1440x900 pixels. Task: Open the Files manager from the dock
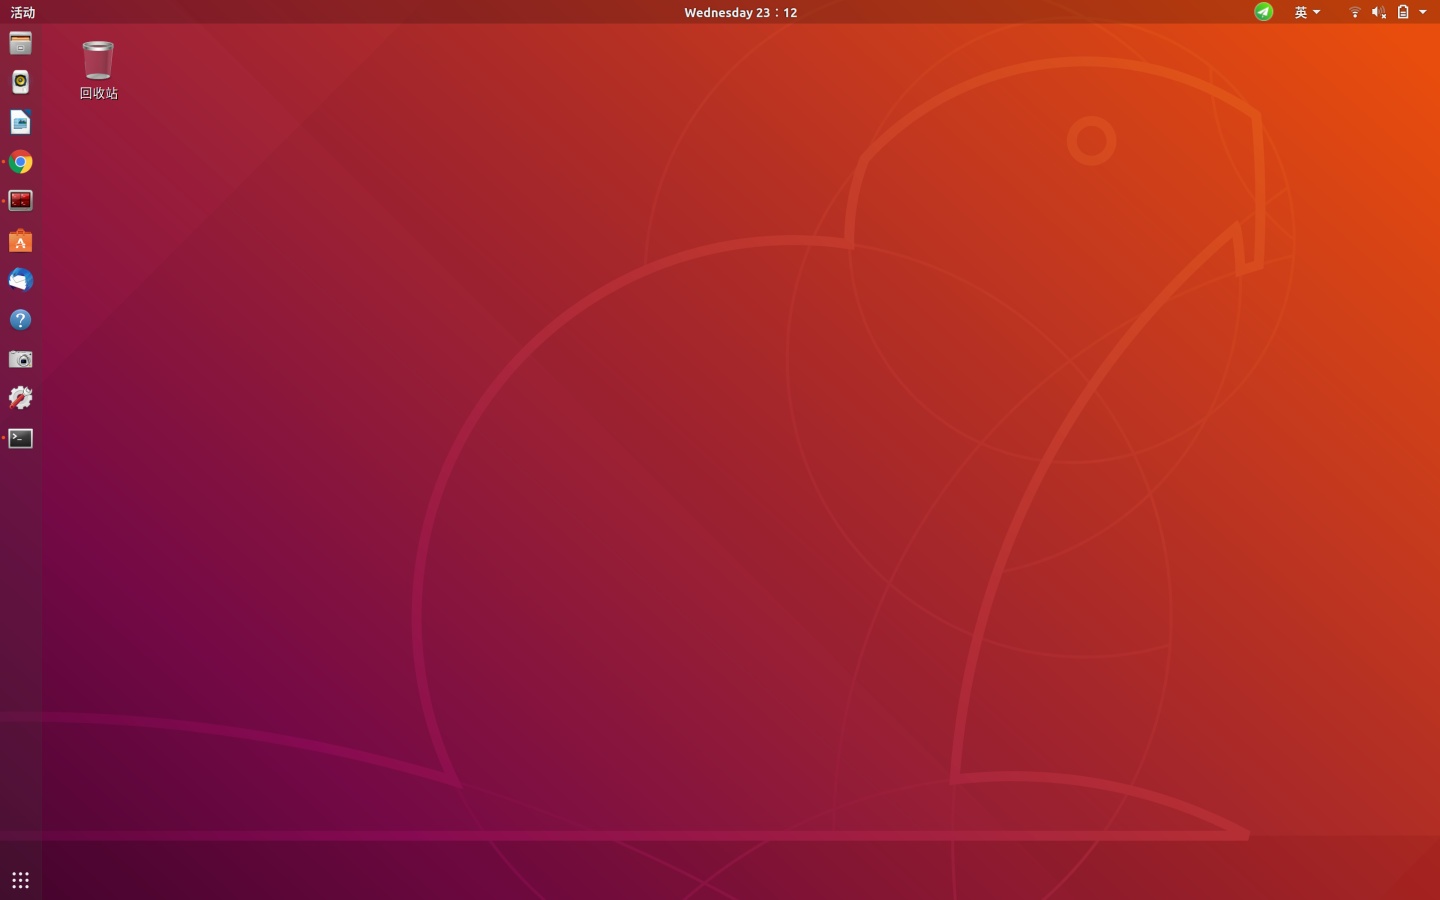(20, 43)
